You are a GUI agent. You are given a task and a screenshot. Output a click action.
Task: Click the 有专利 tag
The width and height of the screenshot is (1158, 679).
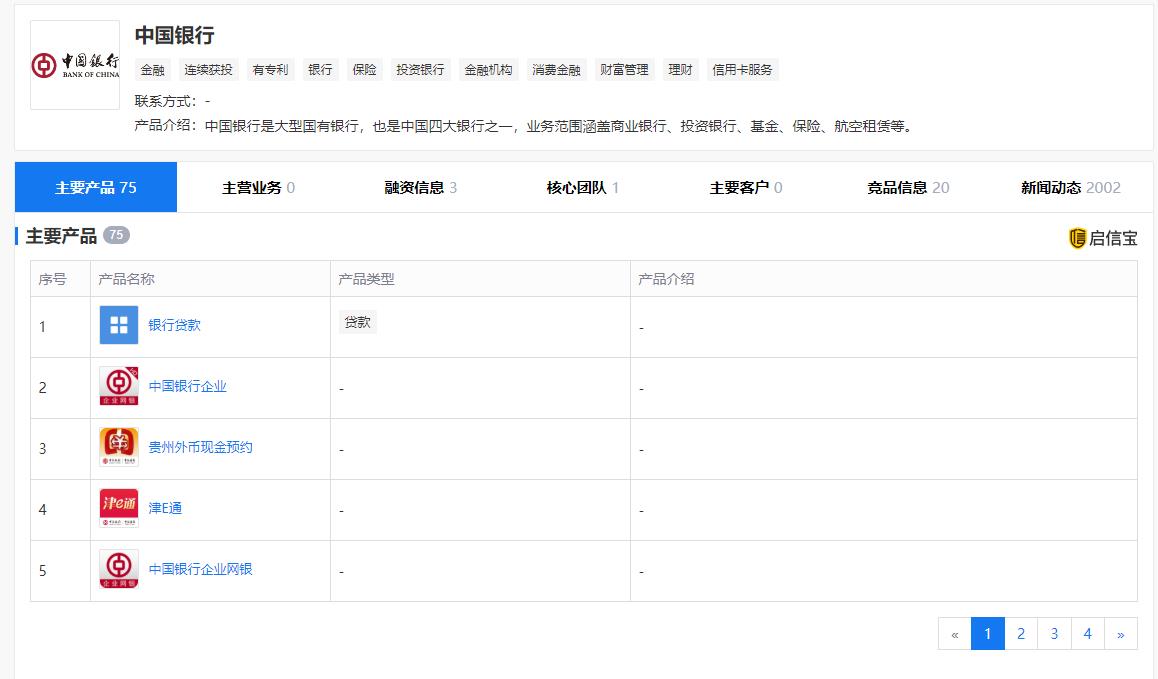point(270,69)
